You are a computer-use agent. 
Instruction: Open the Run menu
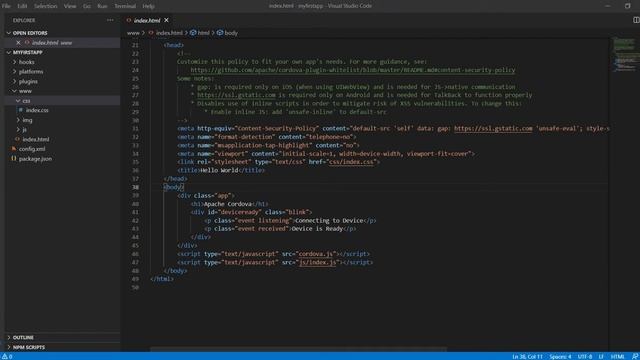[x=102, y=6]
